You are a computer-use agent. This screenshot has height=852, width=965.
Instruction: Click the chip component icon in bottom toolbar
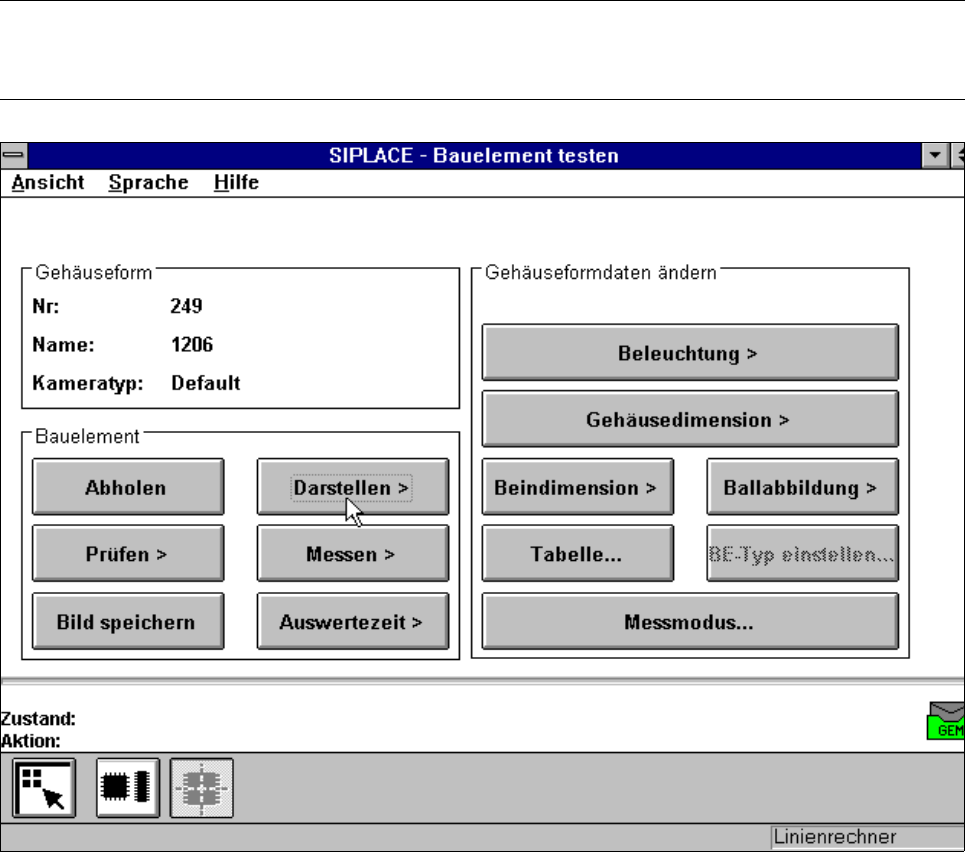tap(127, 788)
